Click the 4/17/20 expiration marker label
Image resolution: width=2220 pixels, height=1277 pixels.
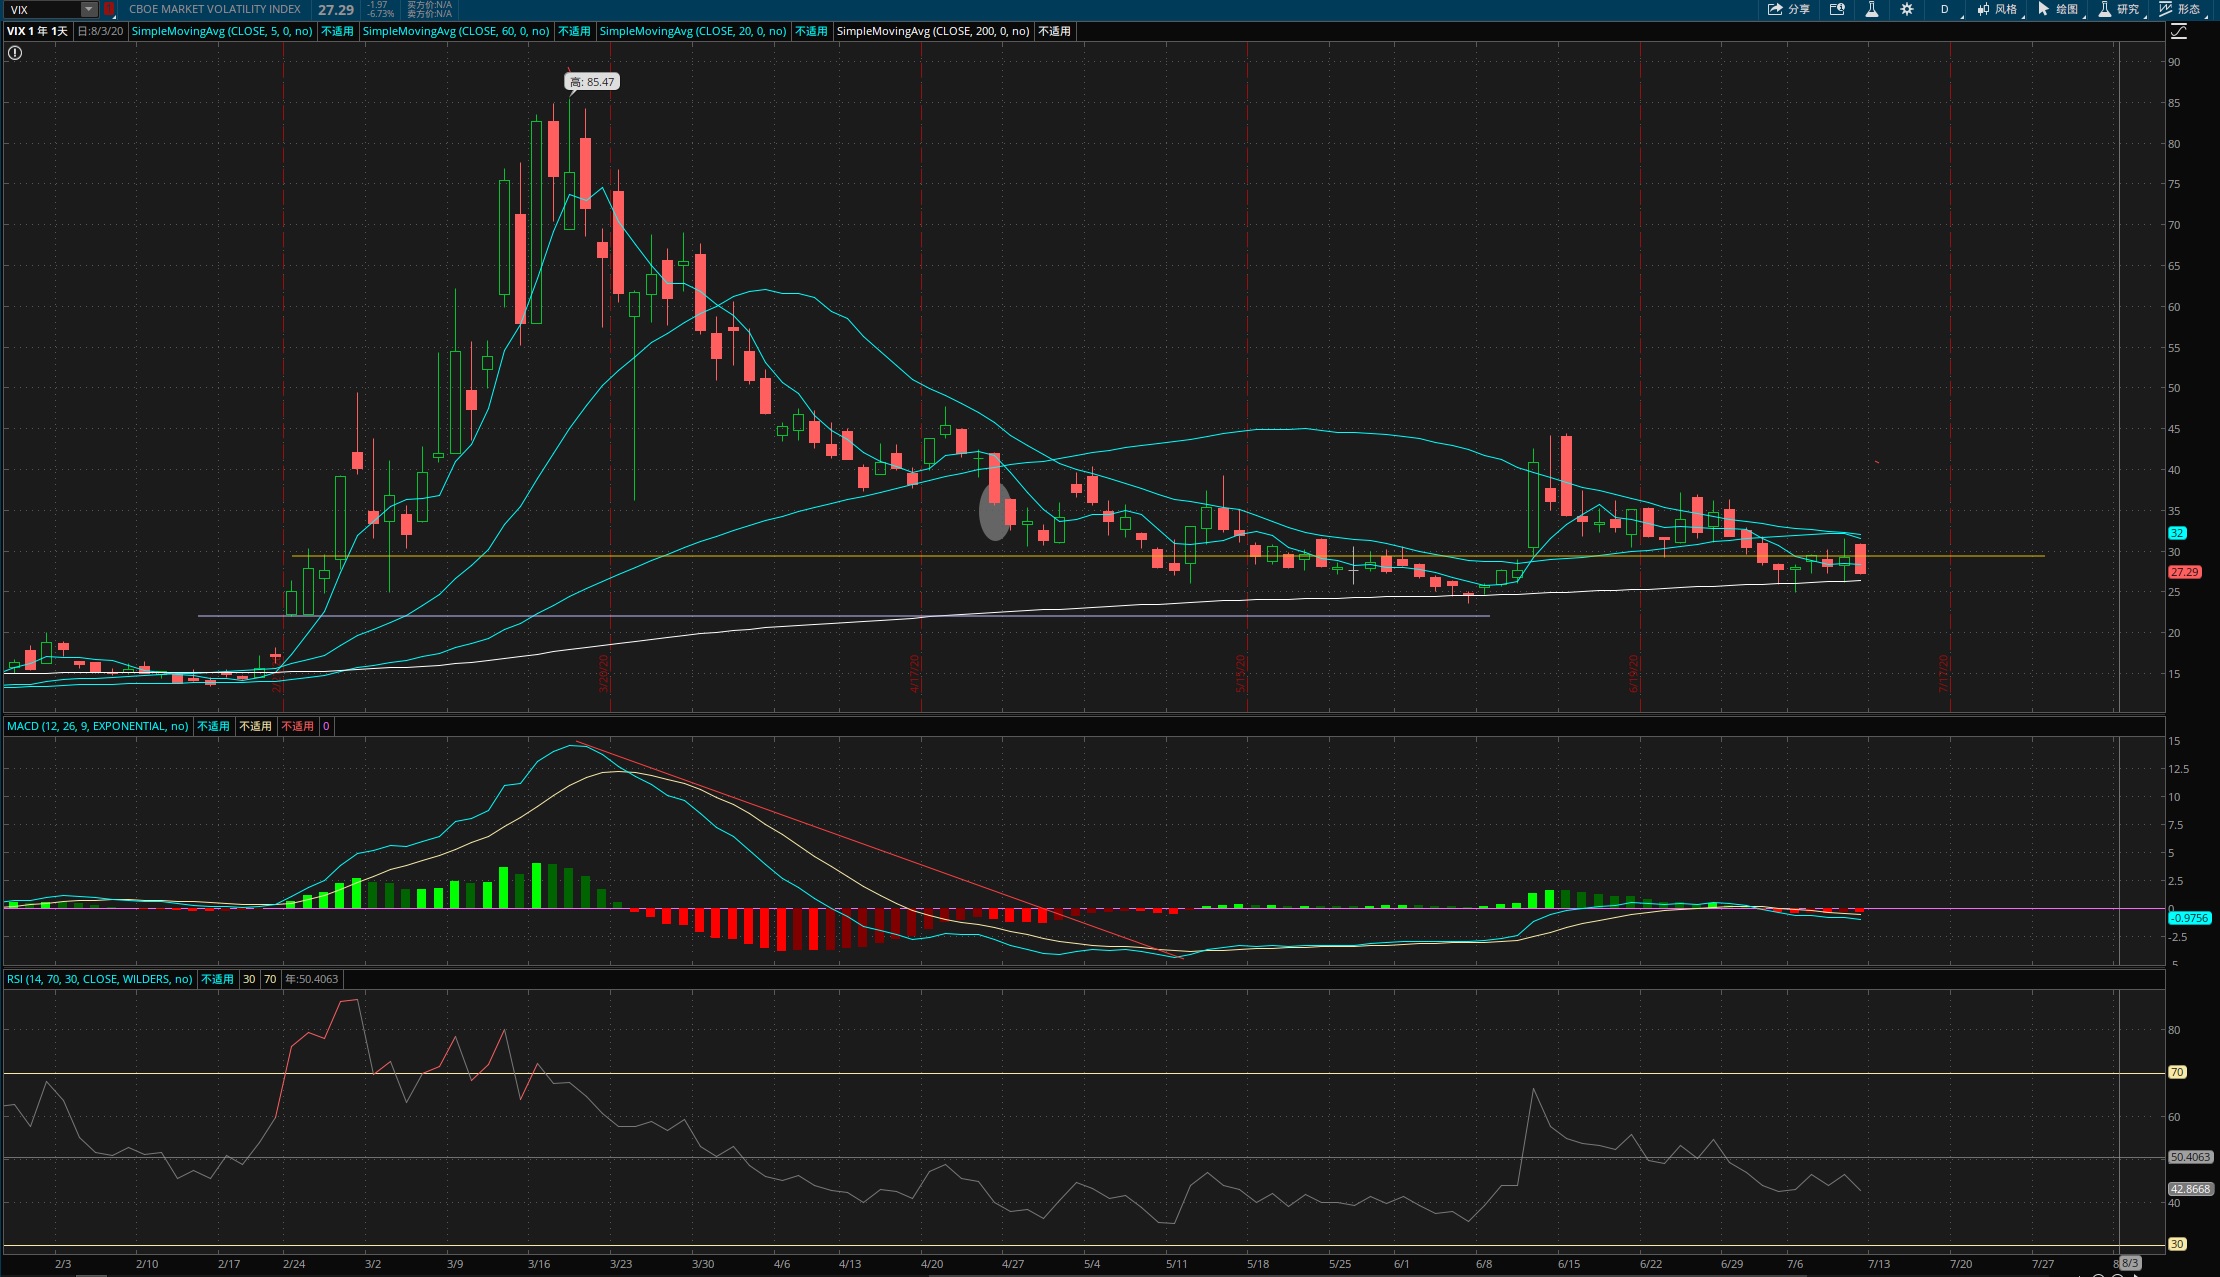click(915, 673)
